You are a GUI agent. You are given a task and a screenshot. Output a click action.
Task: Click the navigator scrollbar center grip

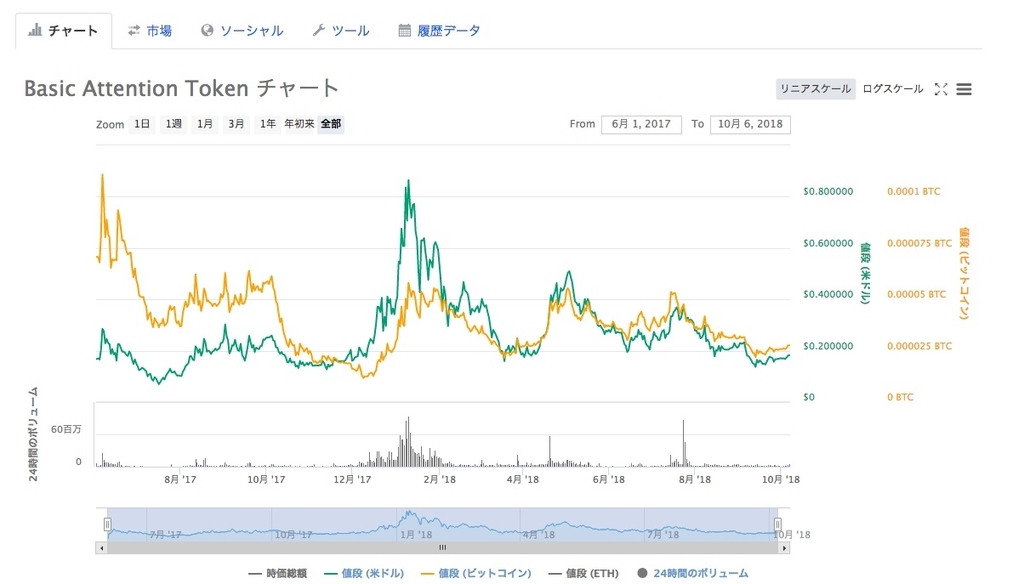pyautogui.click(x=442, y=548)
